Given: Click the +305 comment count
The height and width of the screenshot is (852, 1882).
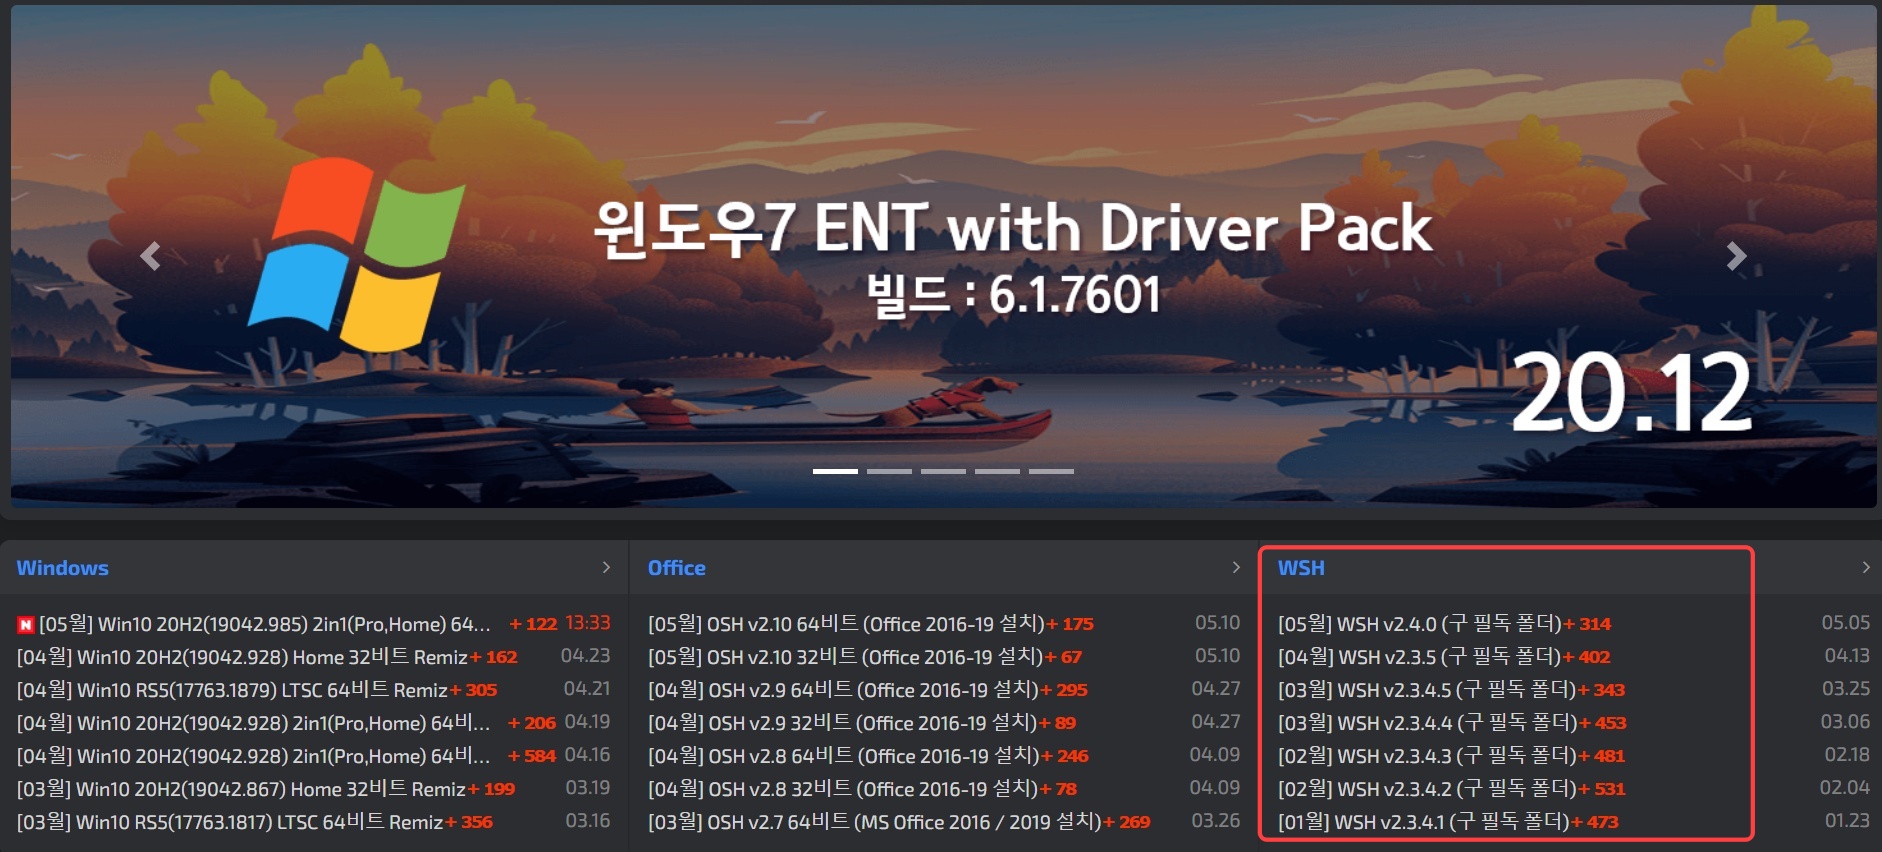Looking at the screenshot, I should [474, 690].
